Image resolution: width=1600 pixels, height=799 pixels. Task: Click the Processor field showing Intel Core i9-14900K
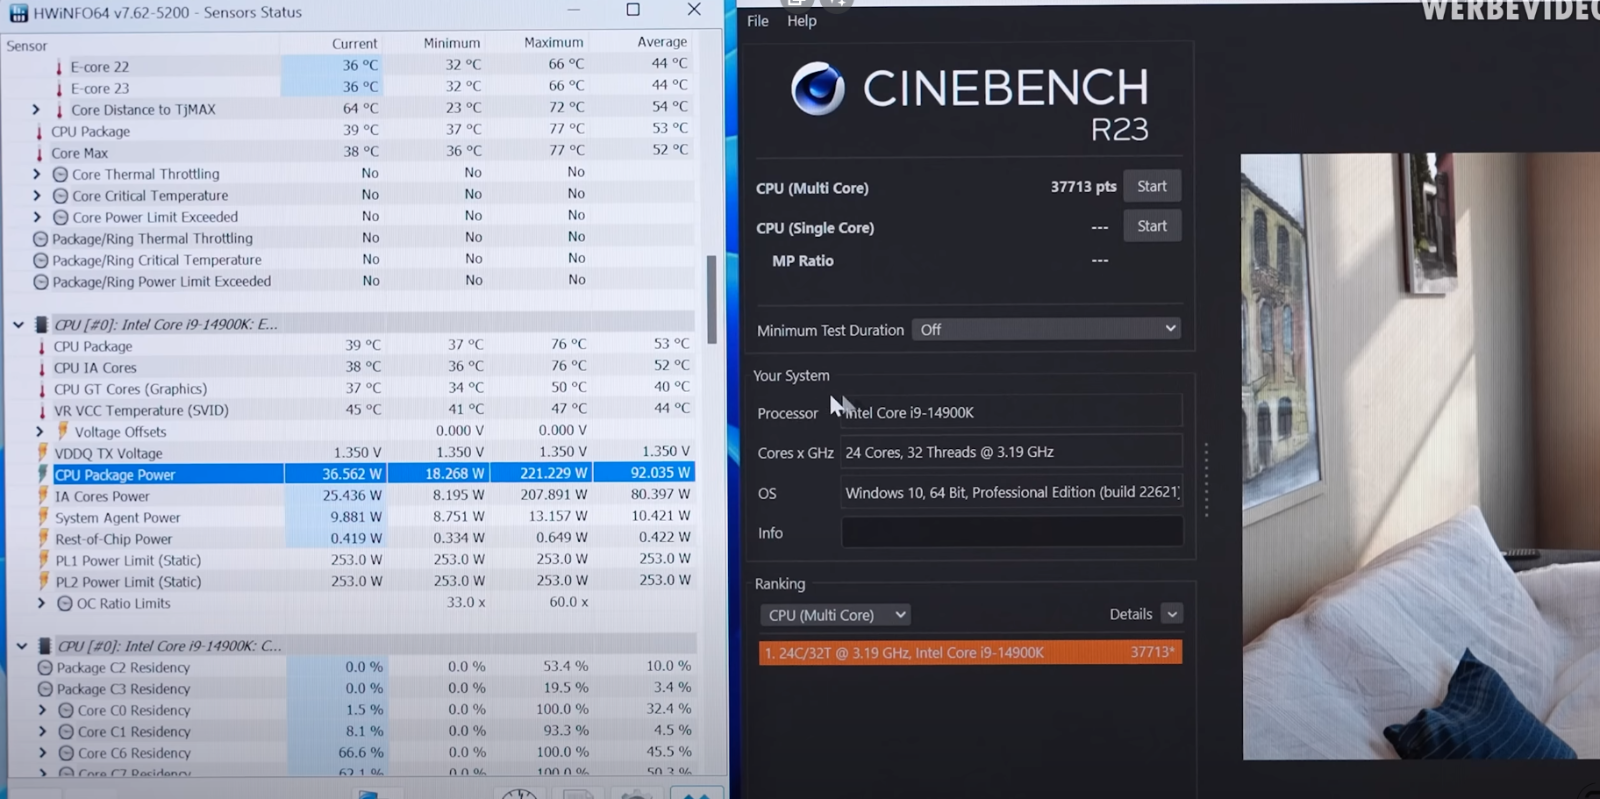tap(1011, 412)
